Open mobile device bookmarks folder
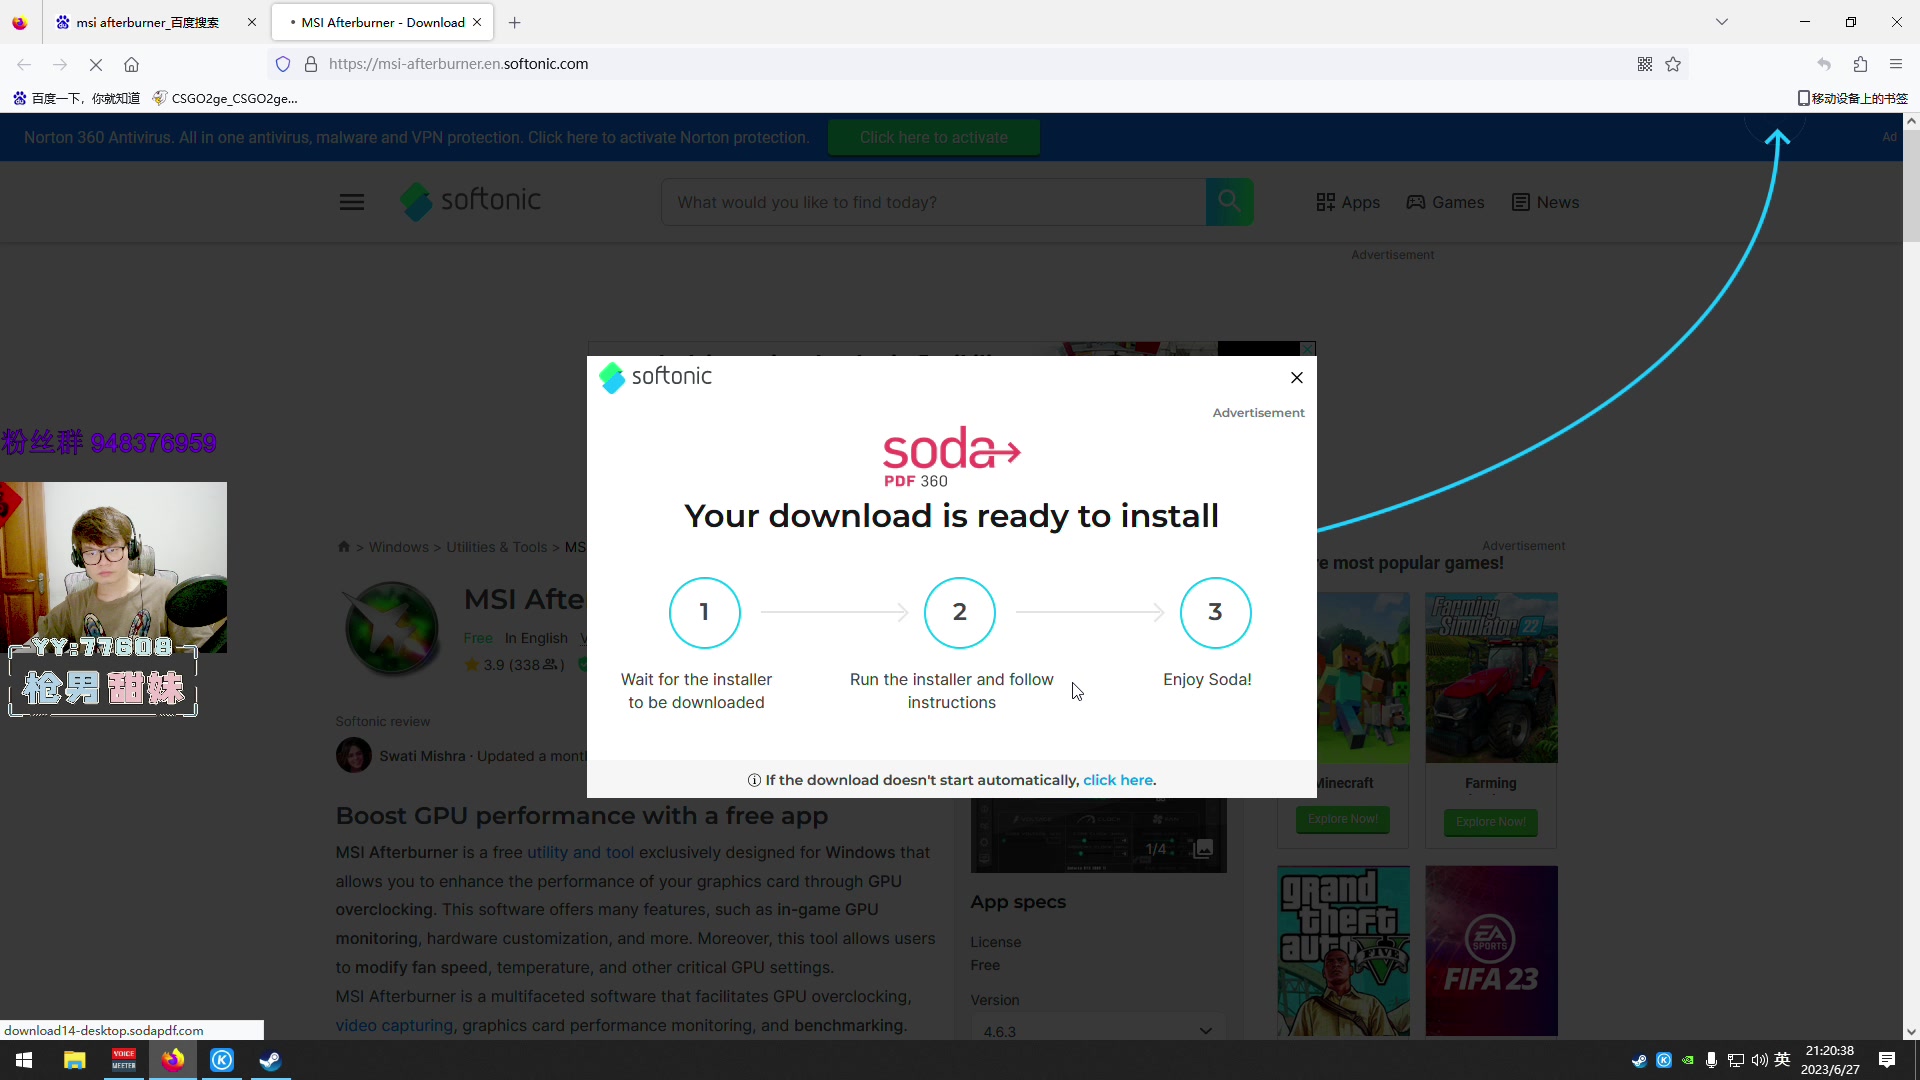The width and height of the screenshot is (1920, 1080). pos(1853,98)
